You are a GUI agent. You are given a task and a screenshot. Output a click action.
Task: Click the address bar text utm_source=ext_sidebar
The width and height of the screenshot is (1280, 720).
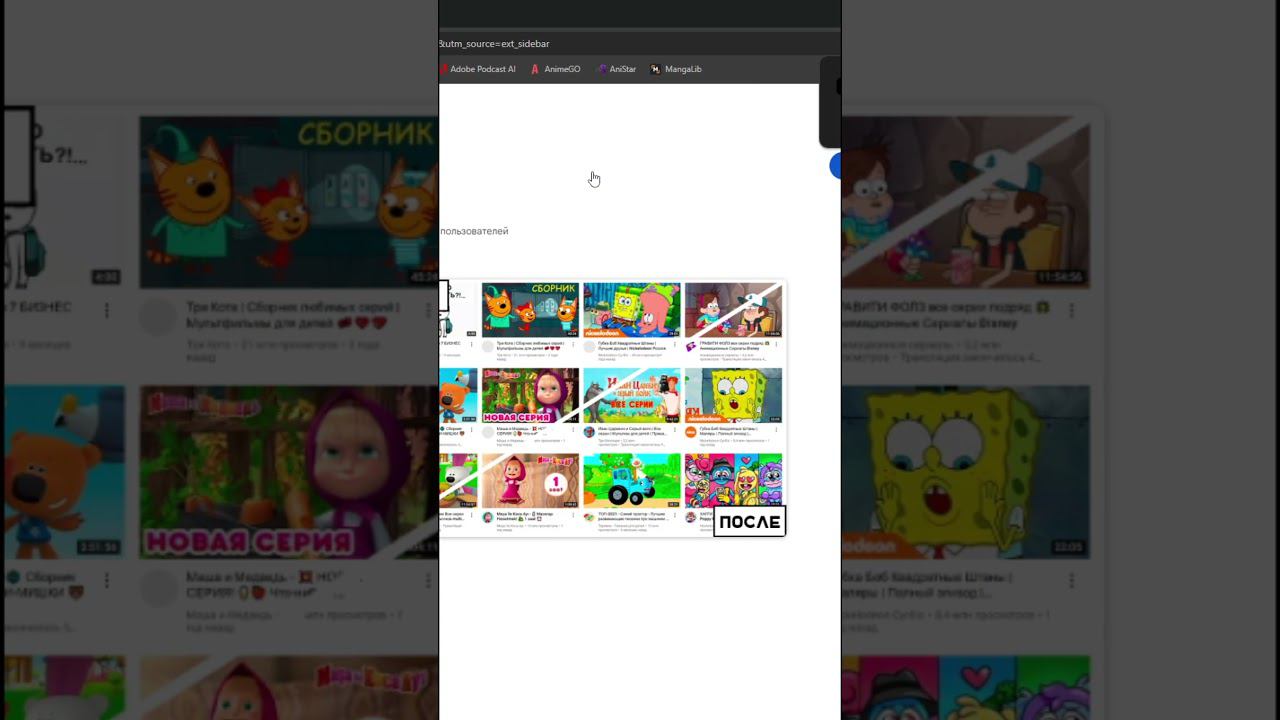click(x=494, y=44)
